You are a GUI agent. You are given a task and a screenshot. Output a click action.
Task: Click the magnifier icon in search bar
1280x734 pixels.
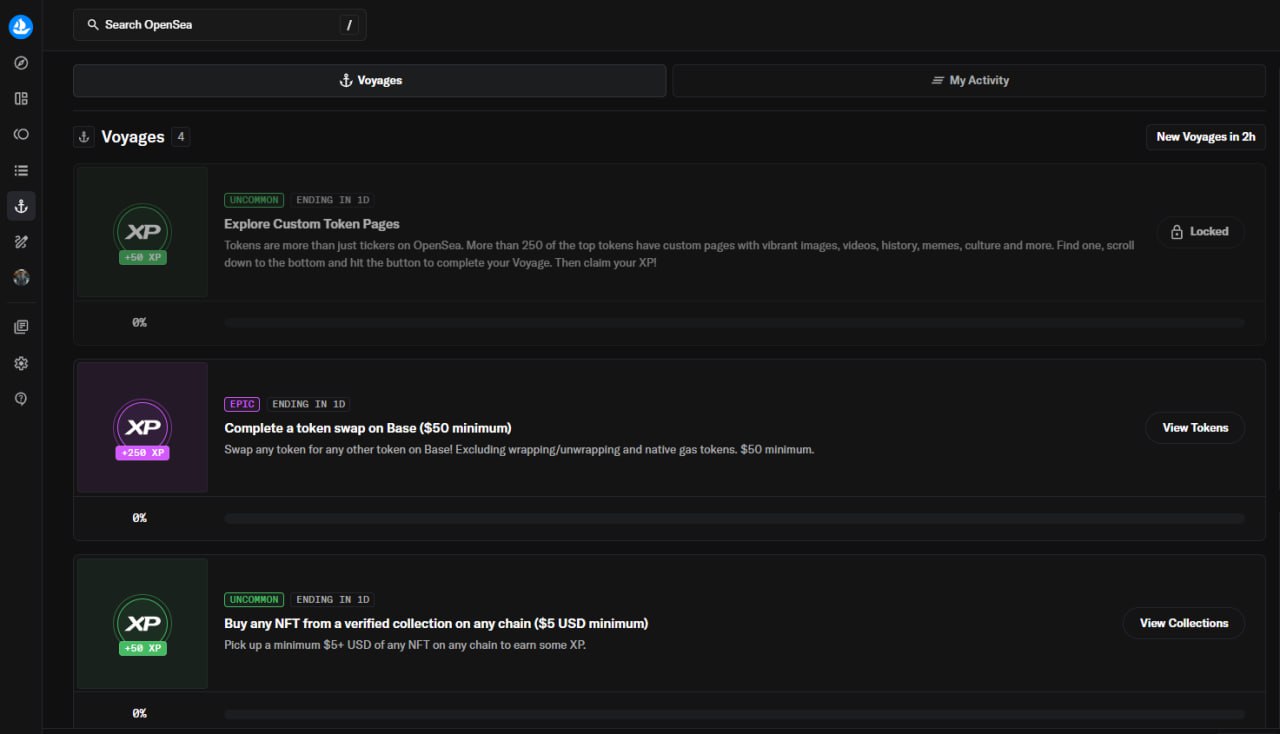93,25
